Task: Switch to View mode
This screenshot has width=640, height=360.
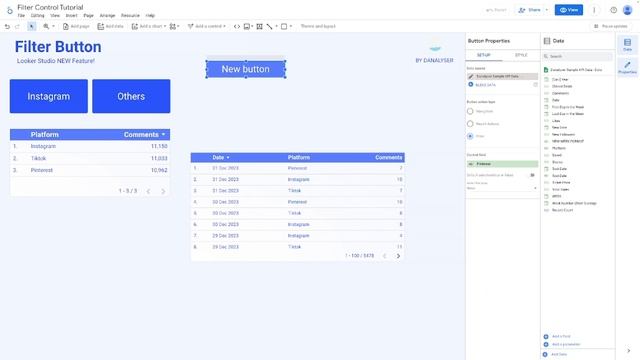Action: (x=569, y=10)
